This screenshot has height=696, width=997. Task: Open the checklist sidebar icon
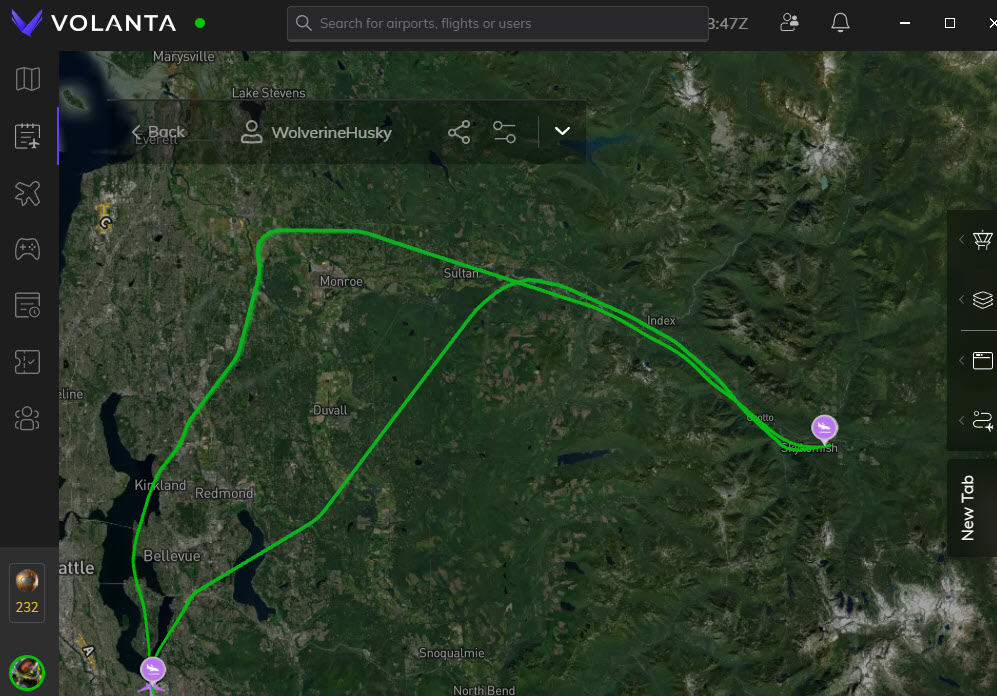click(28, 362)
